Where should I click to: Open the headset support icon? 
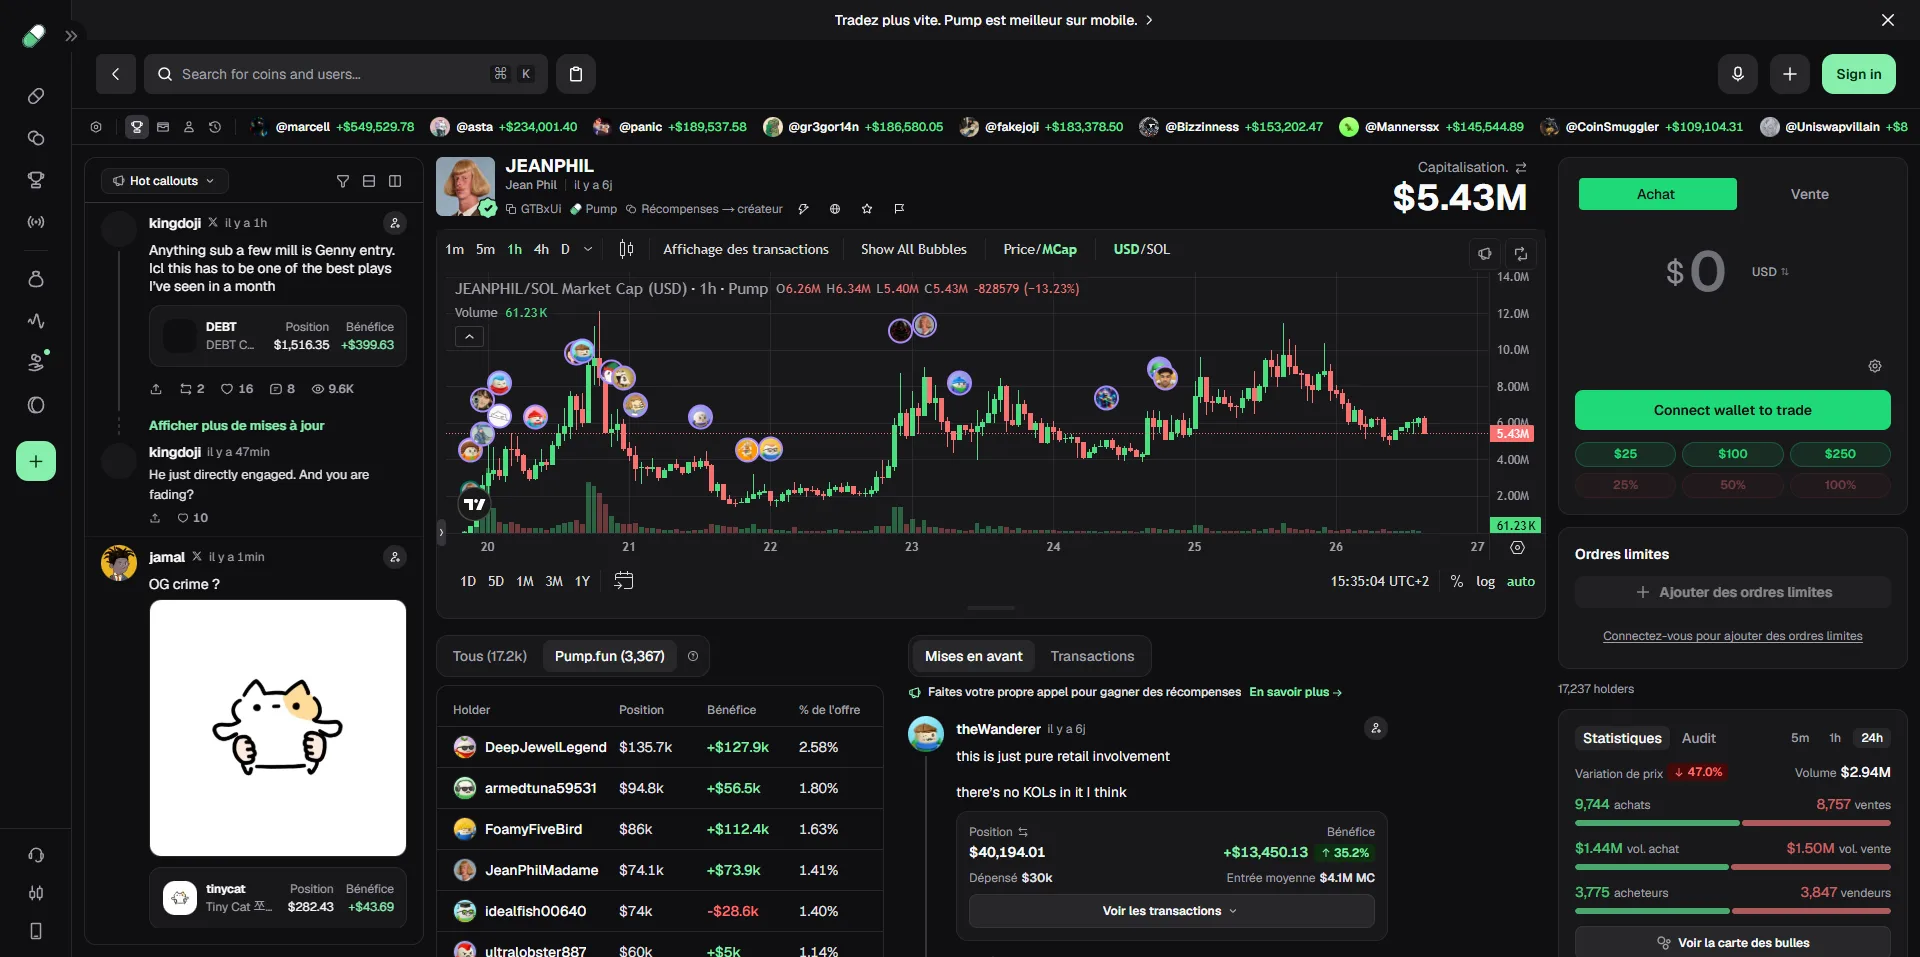36,855
